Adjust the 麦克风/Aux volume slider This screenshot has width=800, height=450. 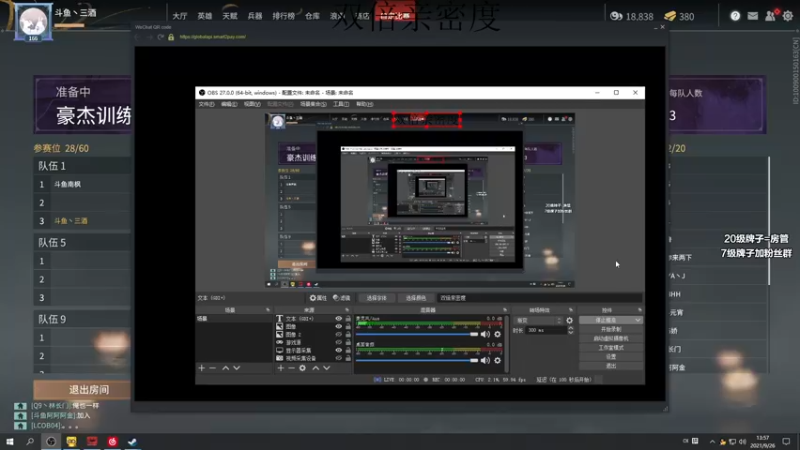click(417, 334)
